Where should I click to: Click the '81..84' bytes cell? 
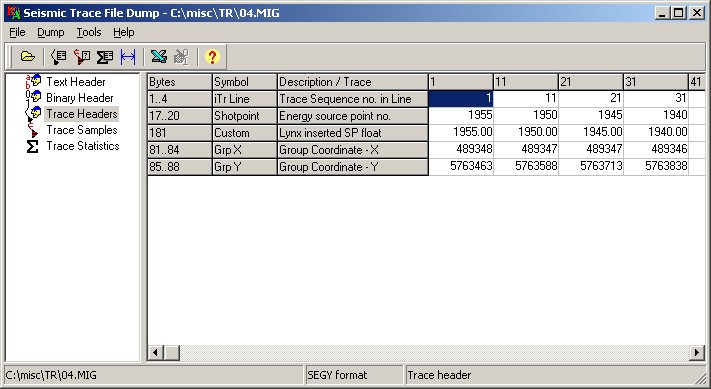point(180,150)
